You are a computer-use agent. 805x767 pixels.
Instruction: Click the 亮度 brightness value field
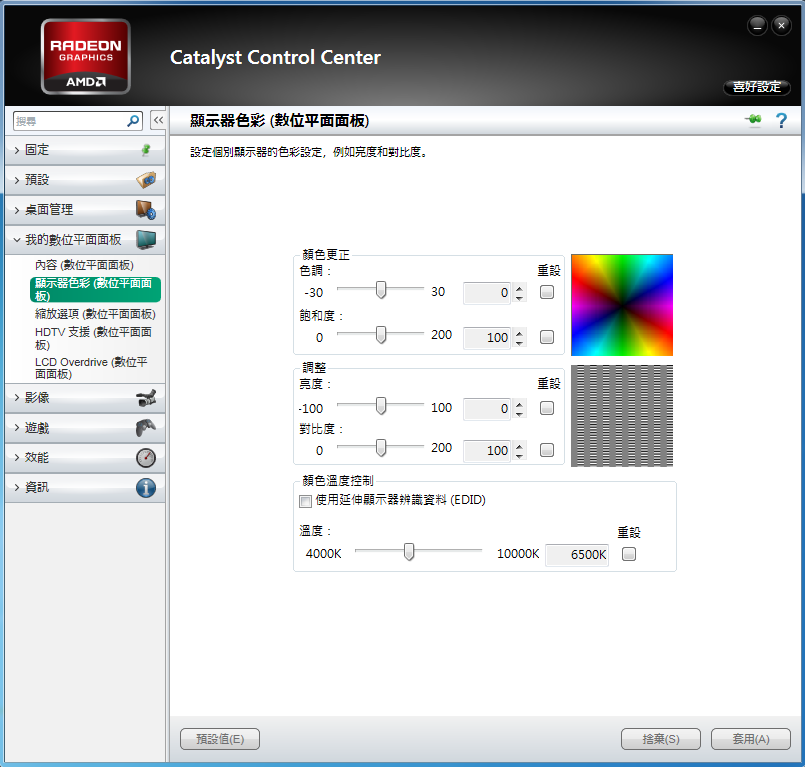[487, 409]
